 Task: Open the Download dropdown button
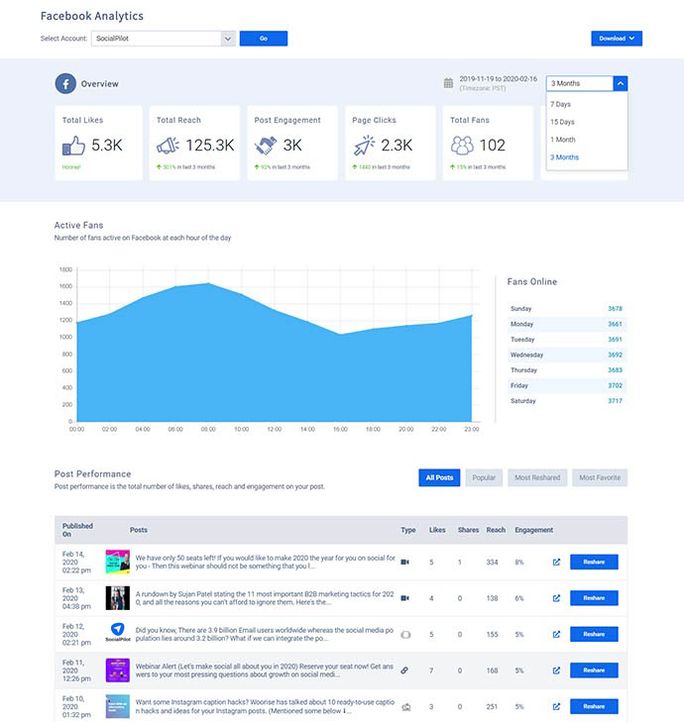pyautogui.click(x=616, y=39)
